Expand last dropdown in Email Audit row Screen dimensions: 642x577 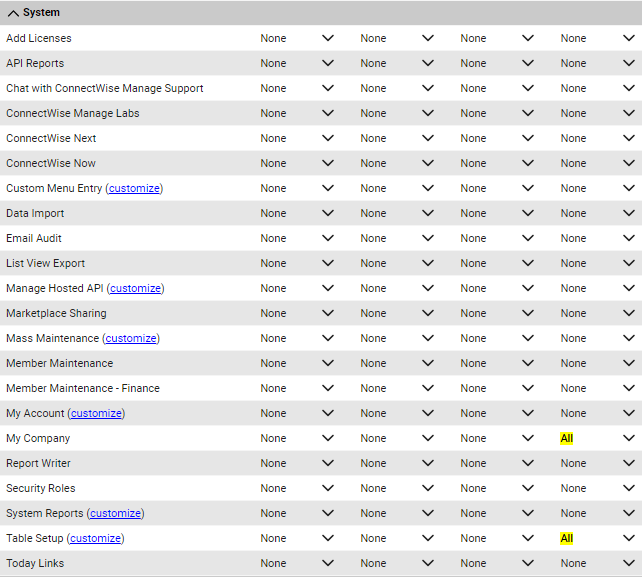597,238
